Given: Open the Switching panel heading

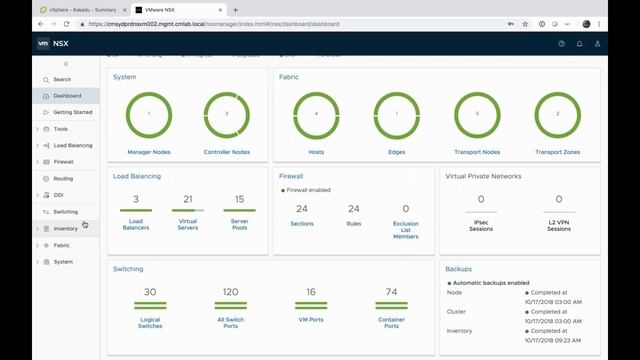Looking at the screenshot, I should tap(128, 269).
